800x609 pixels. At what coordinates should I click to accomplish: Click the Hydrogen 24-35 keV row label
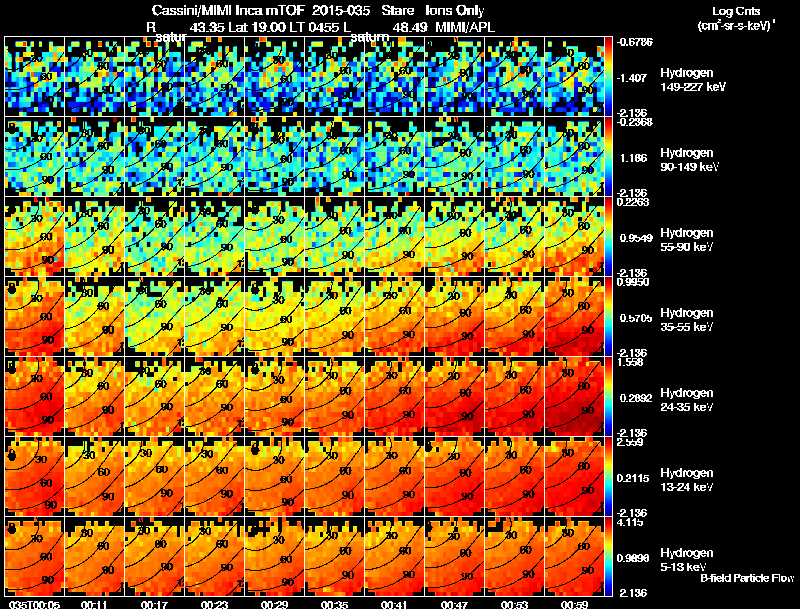687,400
